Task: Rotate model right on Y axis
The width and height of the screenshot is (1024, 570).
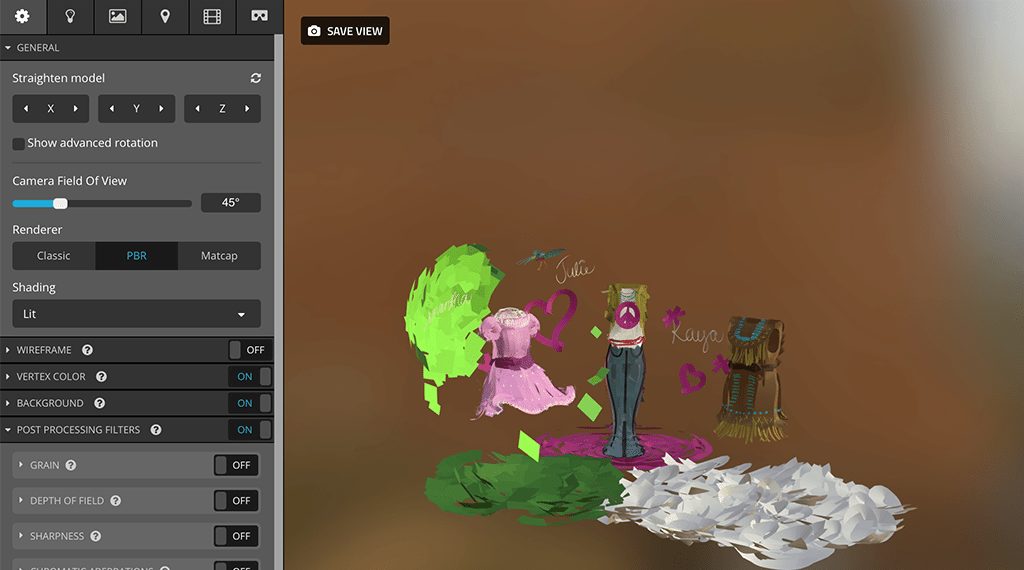Action: 161,108
